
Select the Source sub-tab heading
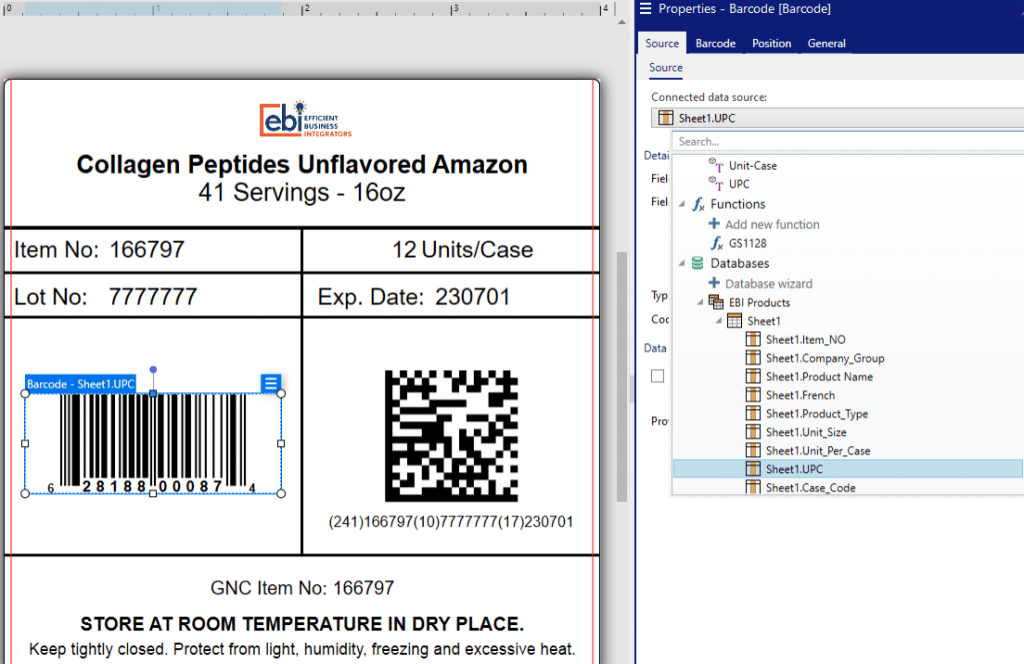point(665,68)
